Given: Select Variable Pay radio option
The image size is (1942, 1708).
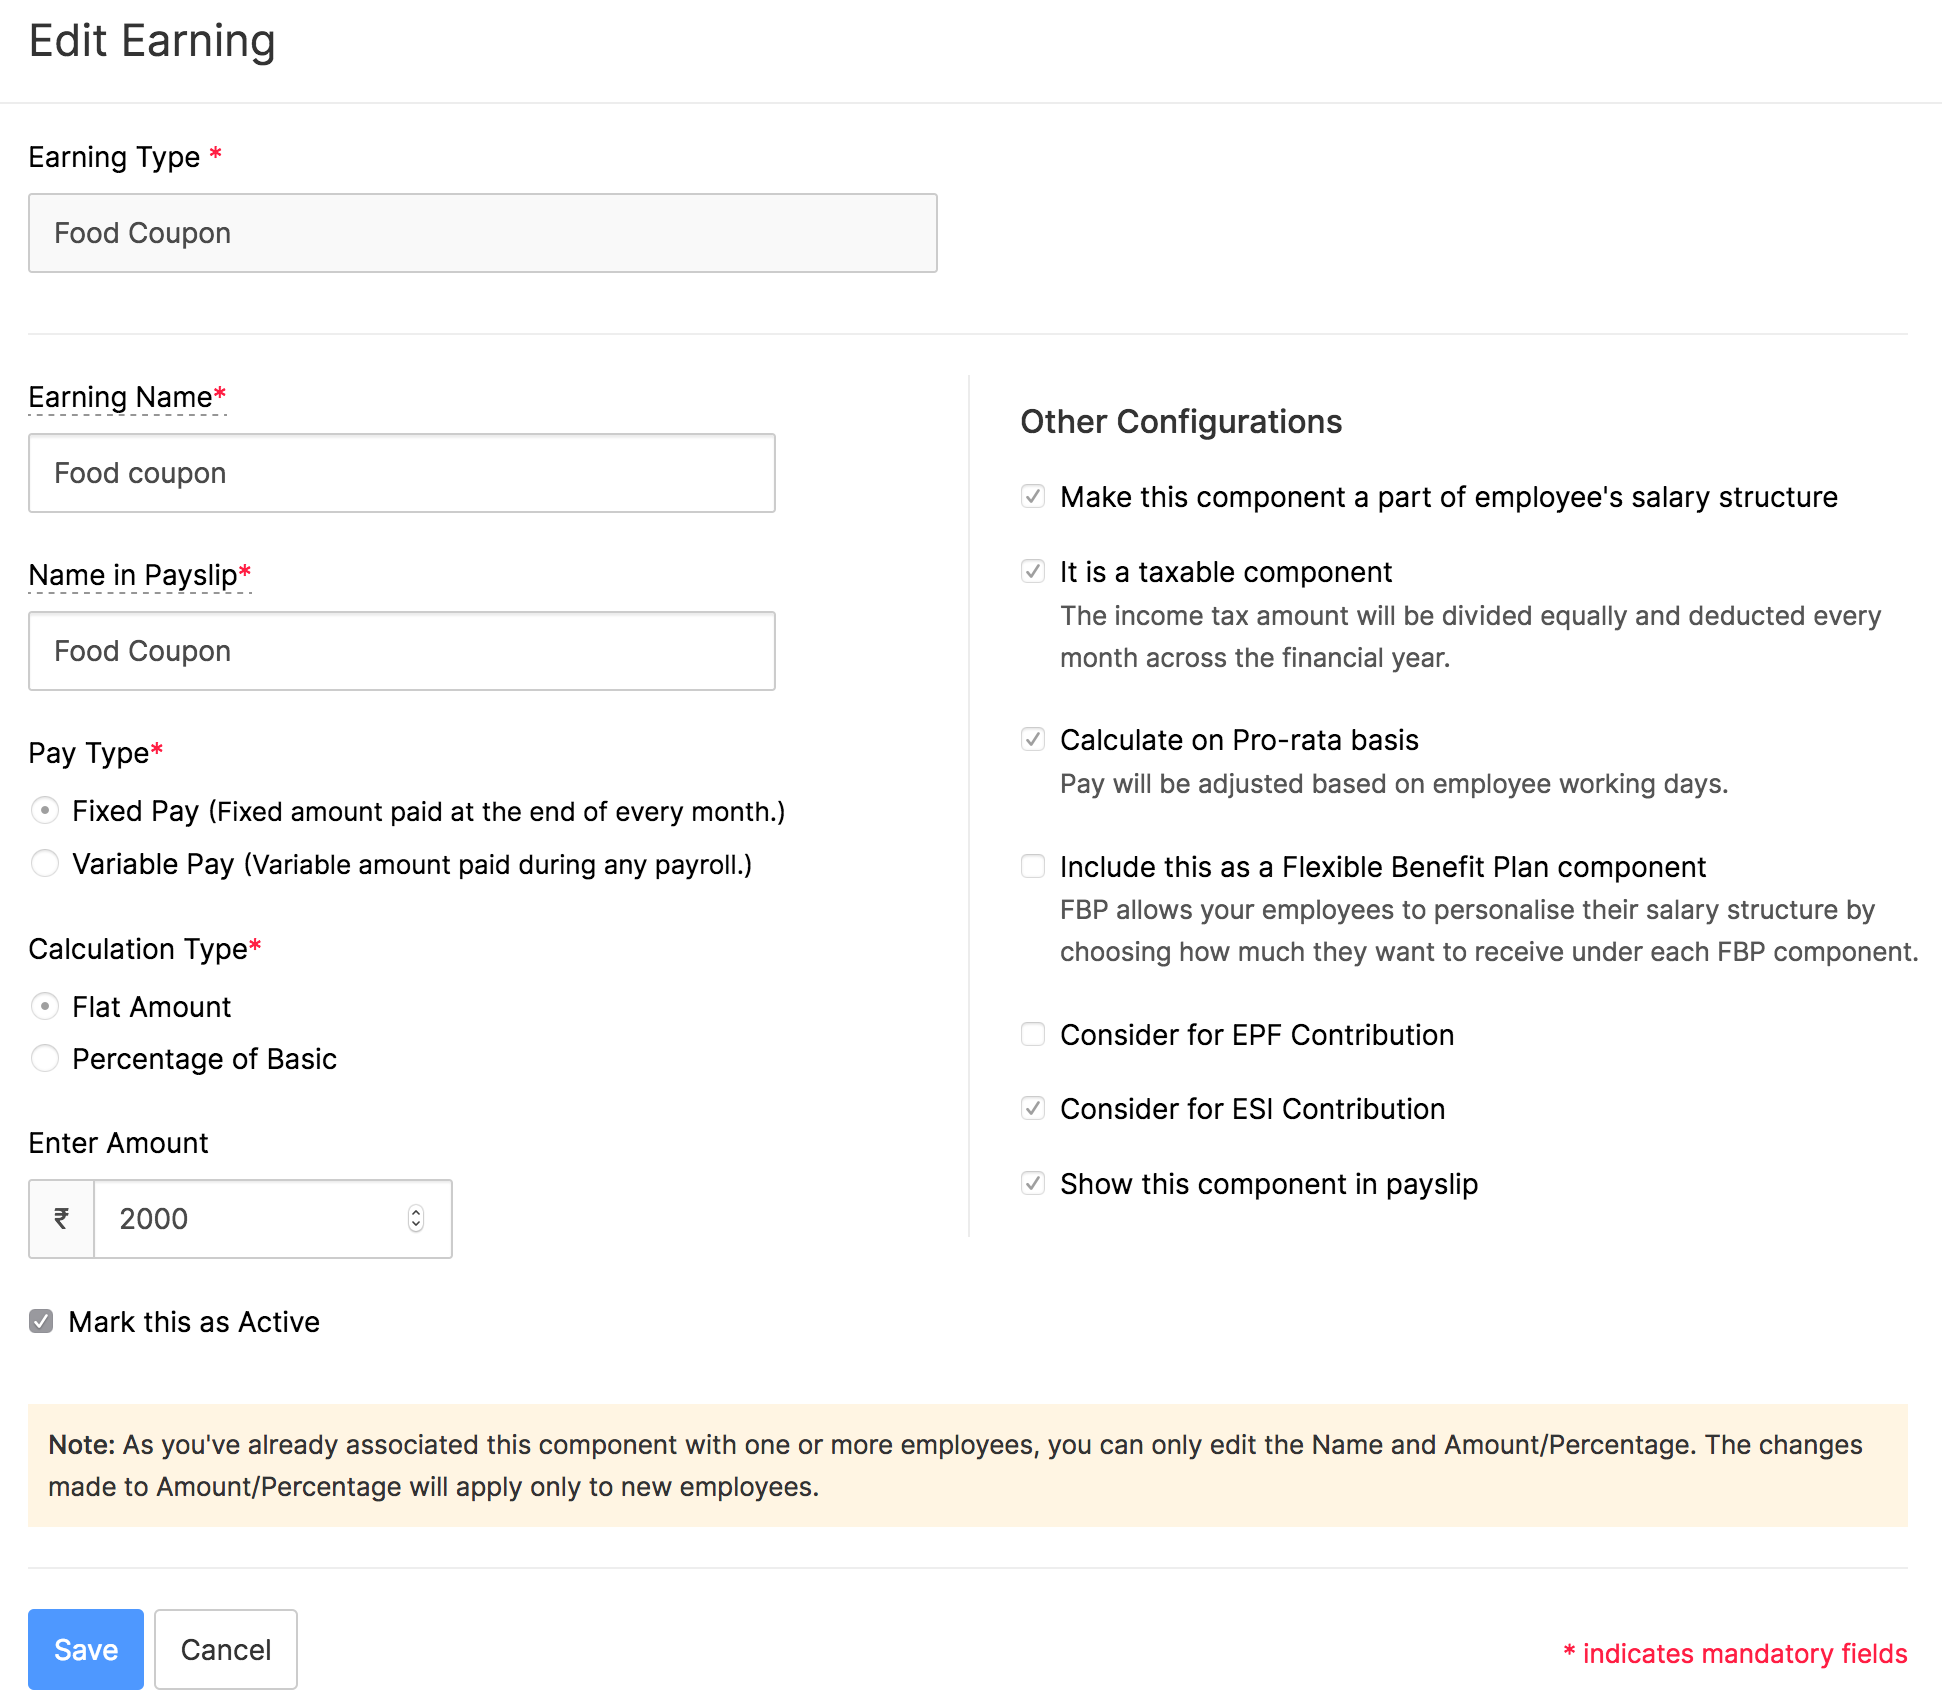Looking at the screenshot, I should 45,863.
